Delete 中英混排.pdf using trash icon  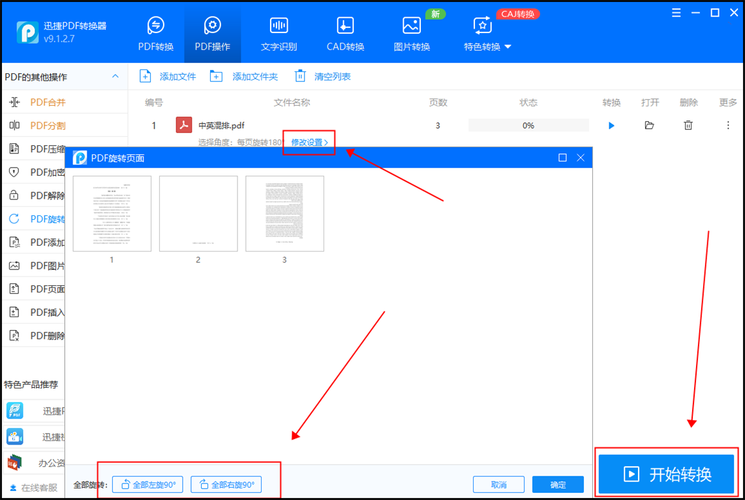click(x=688, y=126)
